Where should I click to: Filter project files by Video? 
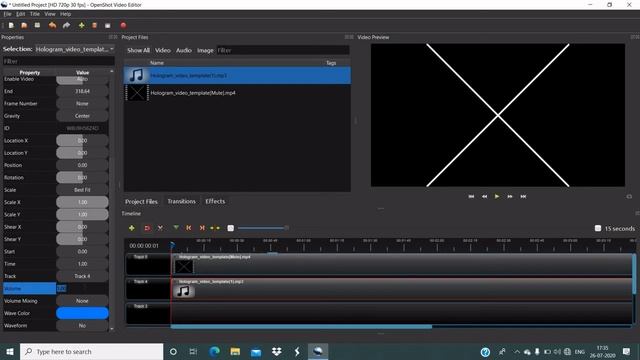(162, 50)
